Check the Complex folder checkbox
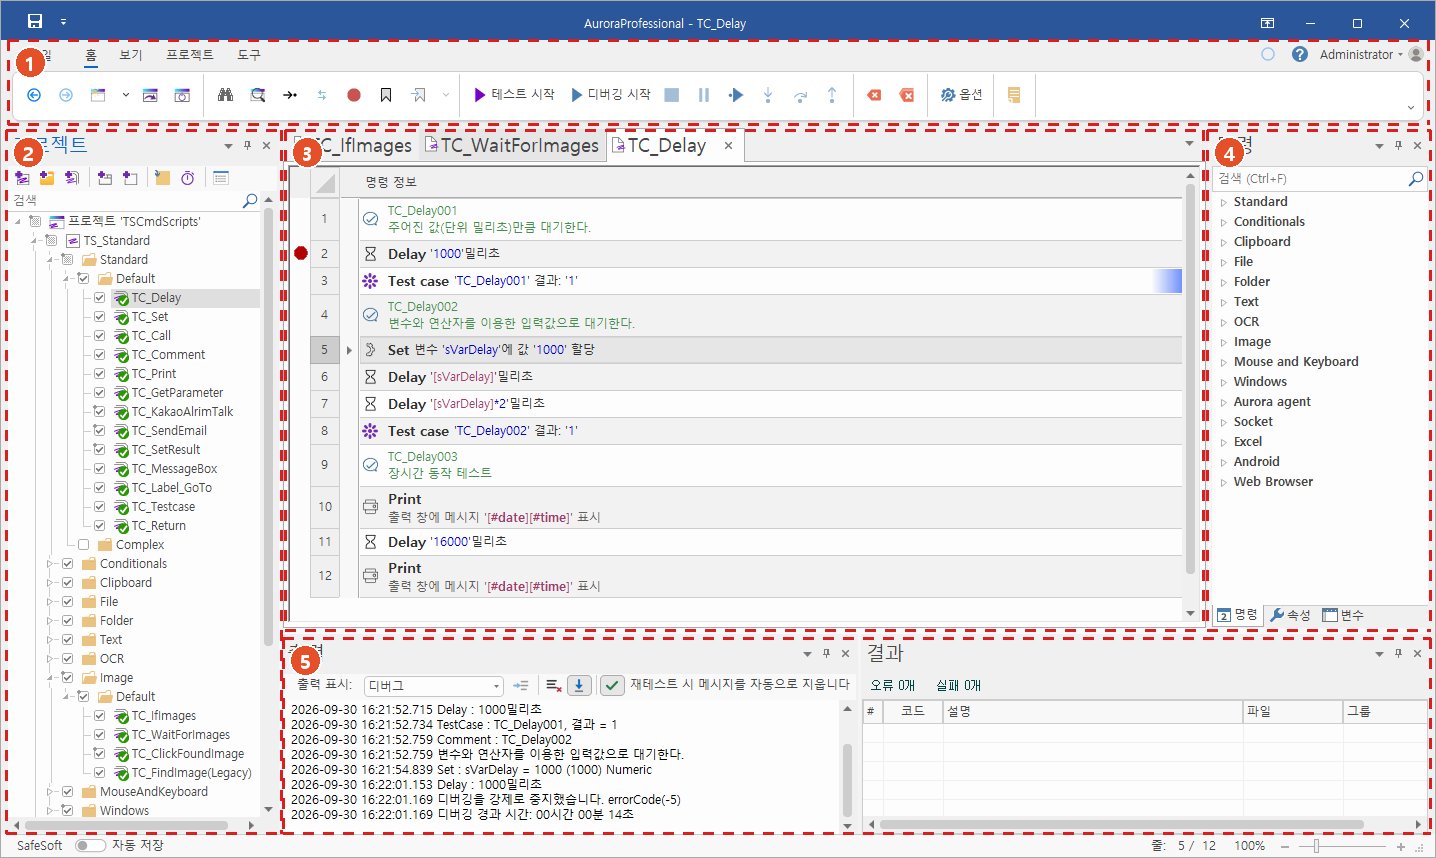The width and height of the screenshot is (1436, 858). click(84, 545)
